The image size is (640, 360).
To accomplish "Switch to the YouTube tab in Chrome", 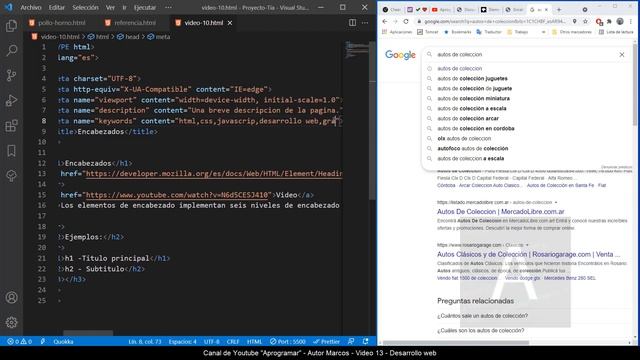I will 441,9.
